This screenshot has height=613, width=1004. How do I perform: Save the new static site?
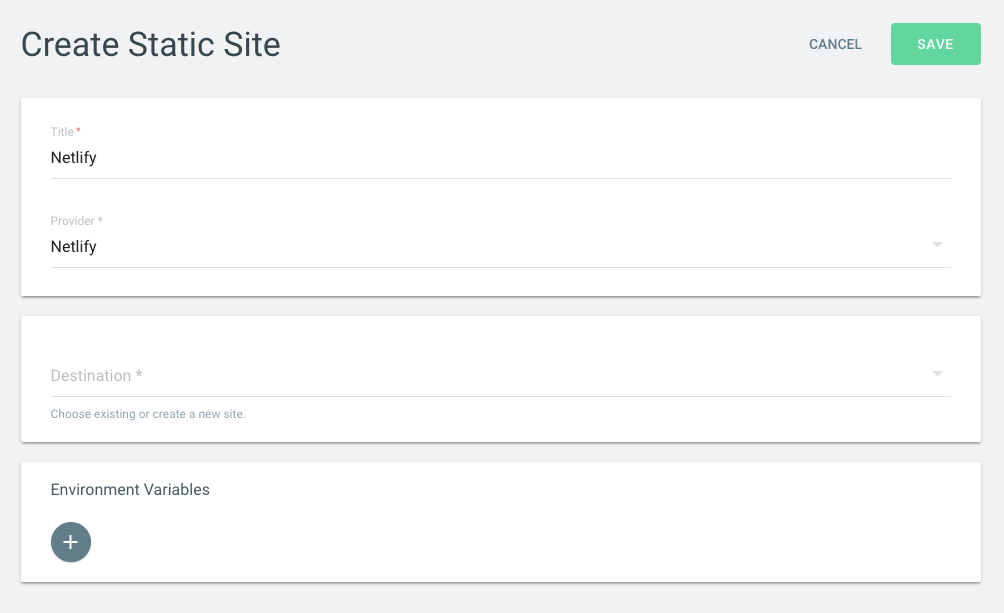[x=935, y=44]
